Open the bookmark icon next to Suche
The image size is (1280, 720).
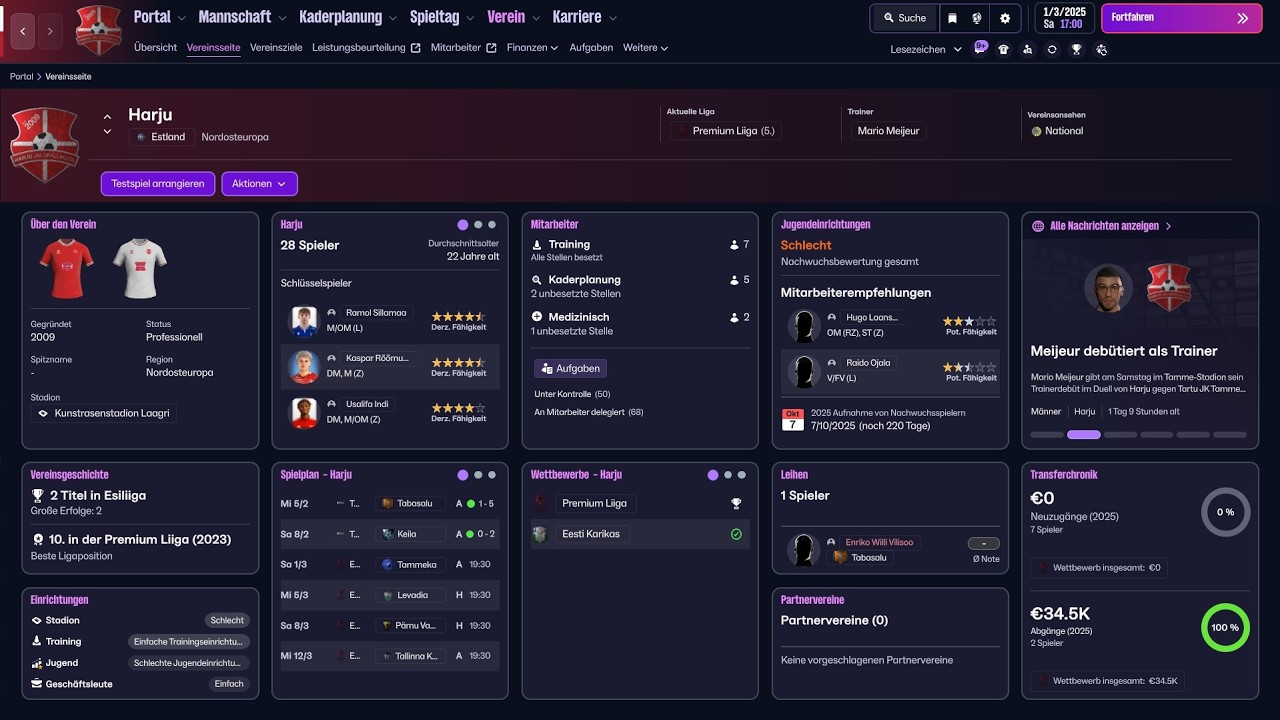[x=952, y=18]
